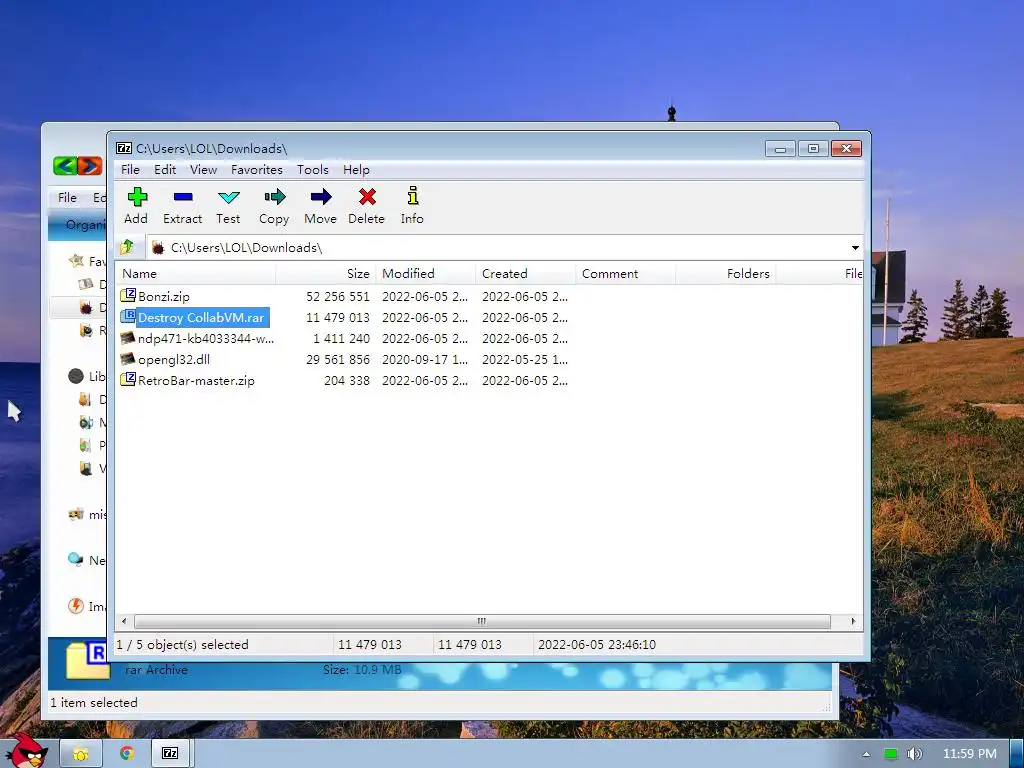Open the View menu
1024x768 pixels.
[203, 170]
